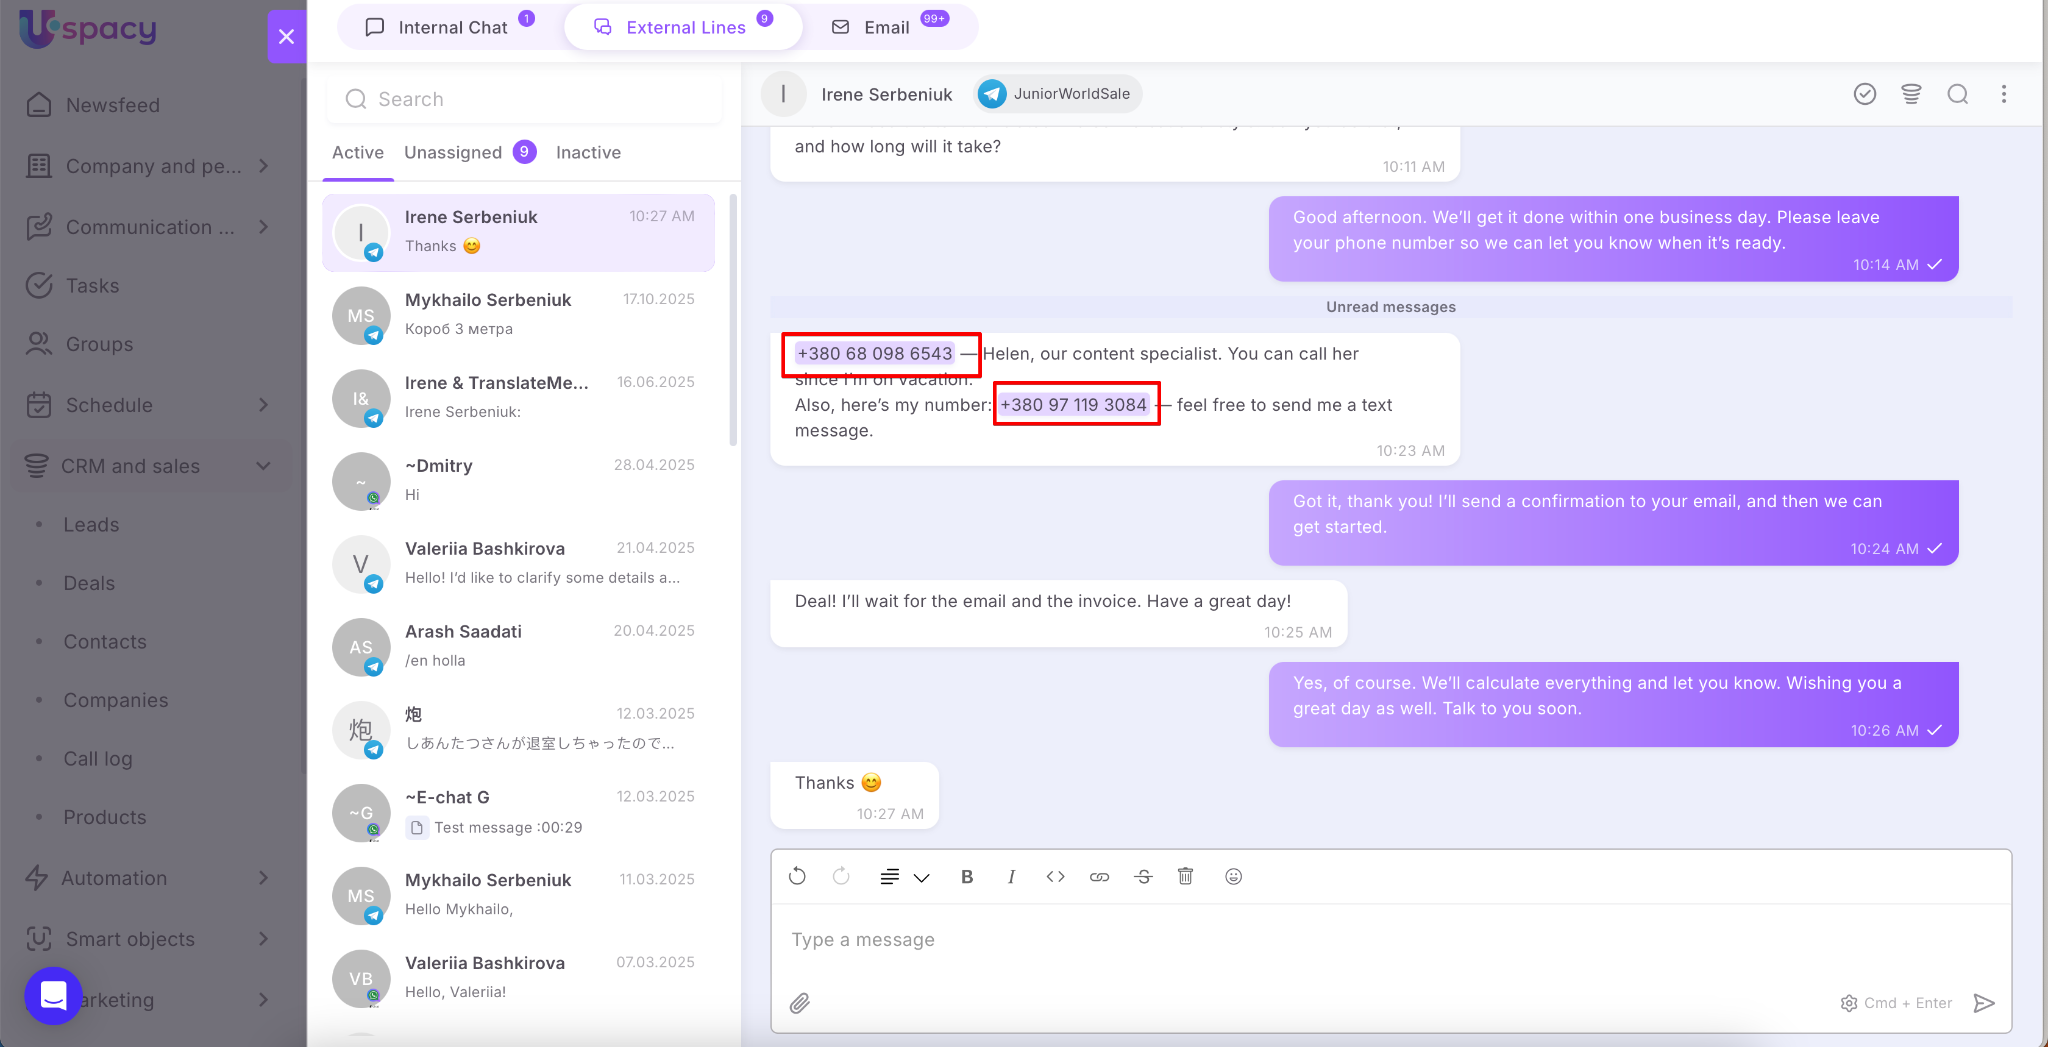
Task: Open the emoji picker in editor toolbar
Action: point(1233,877)
